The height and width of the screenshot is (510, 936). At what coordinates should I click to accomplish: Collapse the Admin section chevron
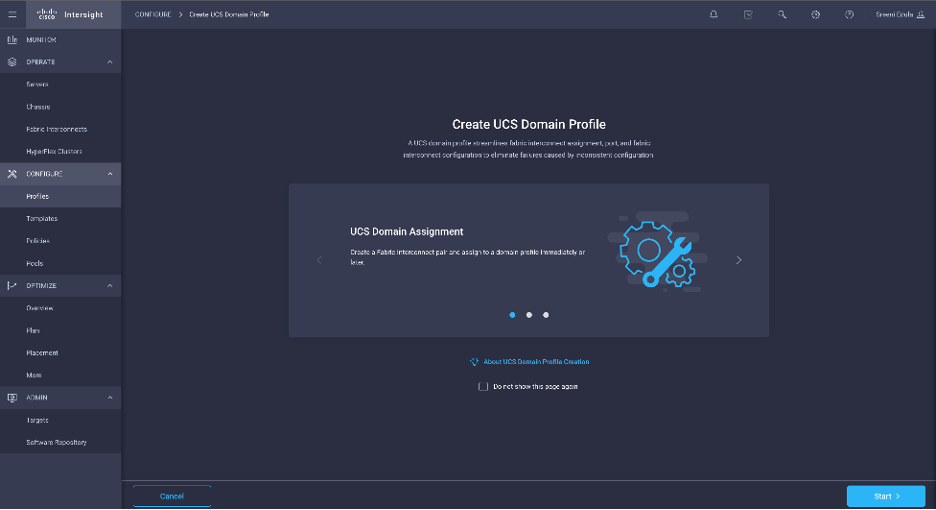[x=110, y=398]
